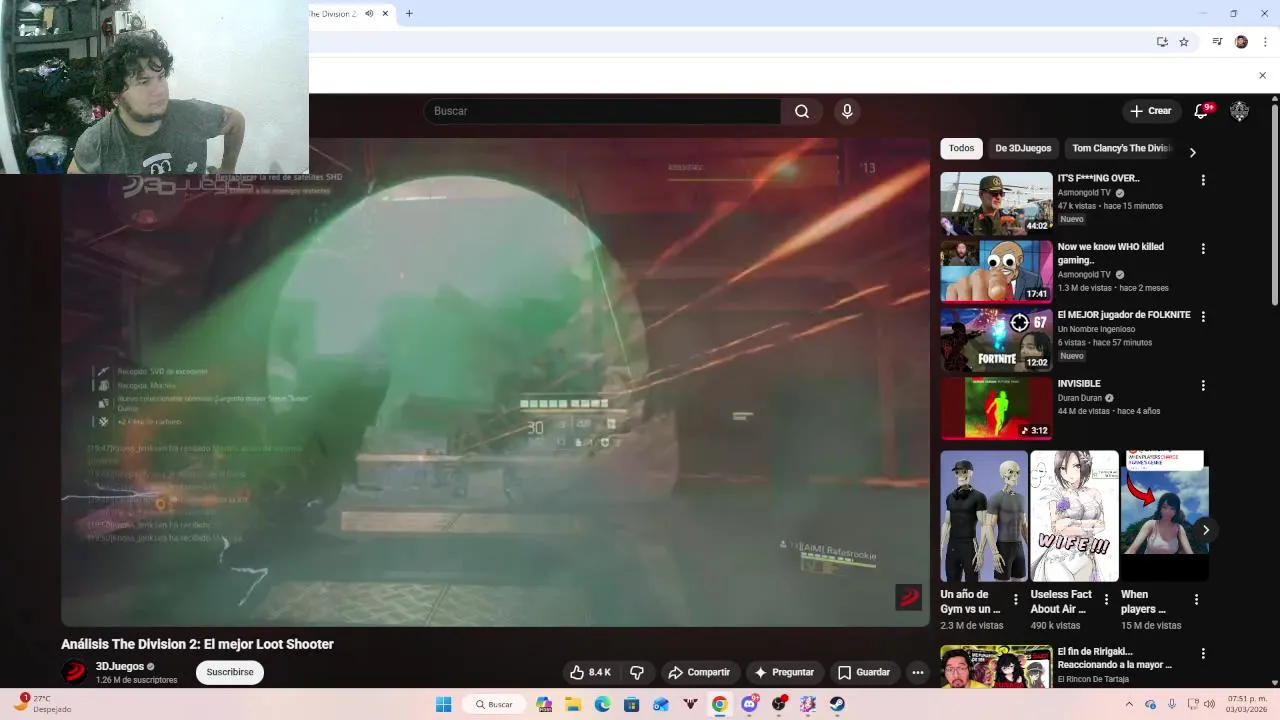The image size is (1280, 720).
Task: Focus the YouTube Buscar search field
Action: [x=602, y=111]
